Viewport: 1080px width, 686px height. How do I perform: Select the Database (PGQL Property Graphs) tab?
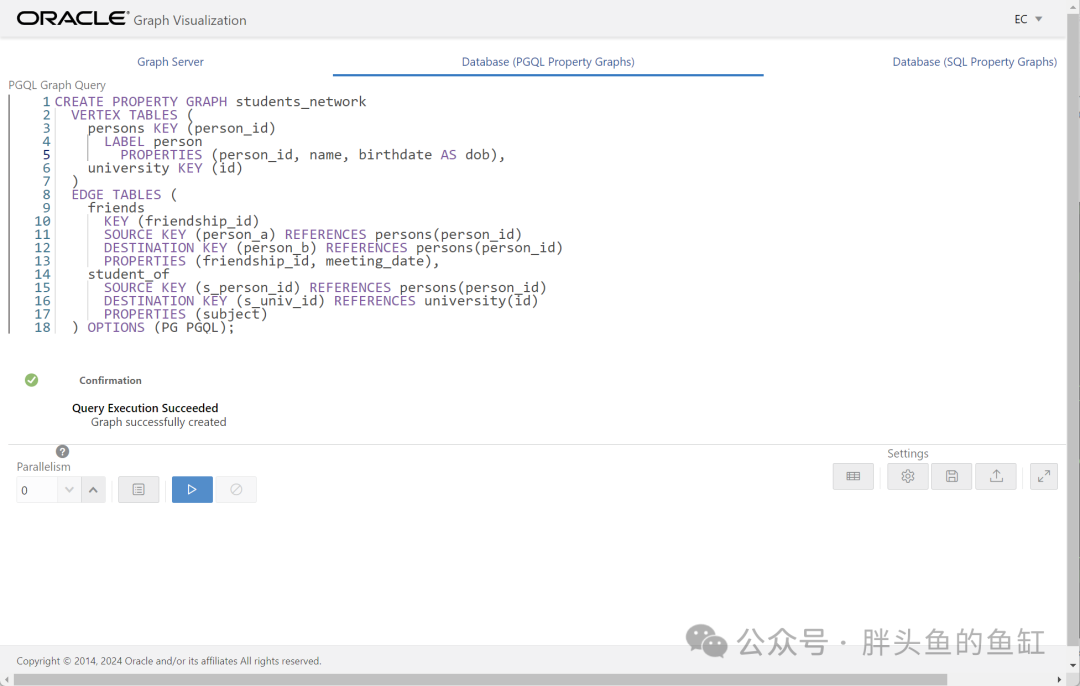548,62
